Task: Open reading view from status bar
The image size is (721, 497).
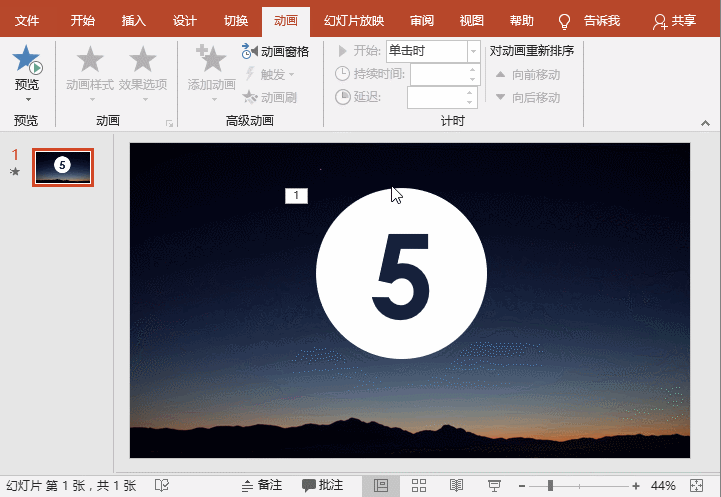Action: click(x=456, y=485)
